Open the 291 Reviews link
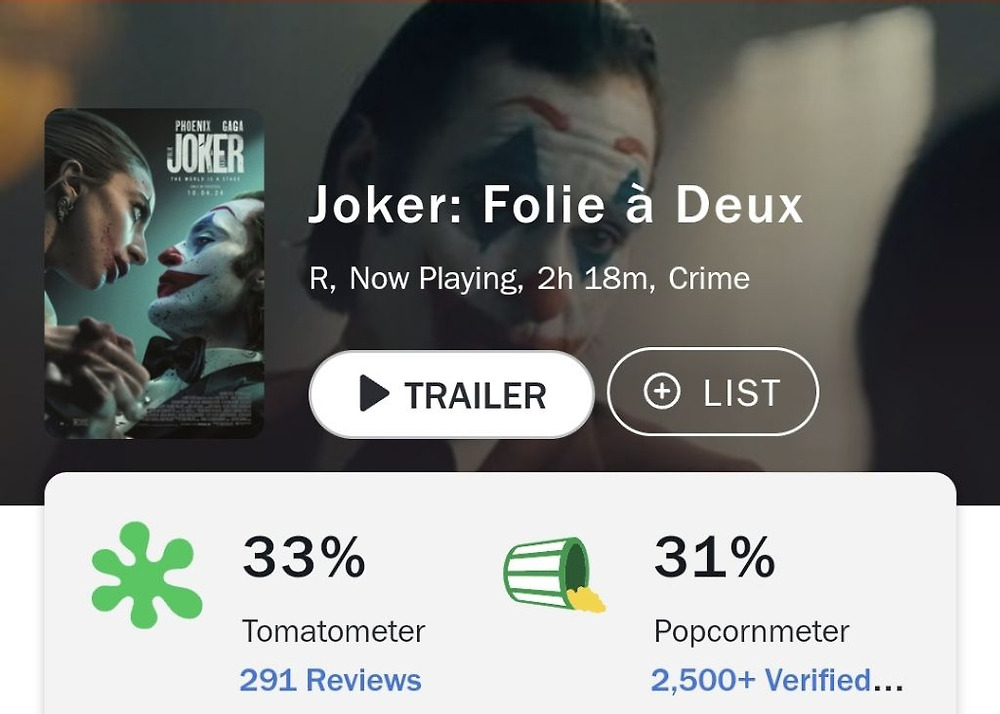The image size is (1000, 714). (x=330, y=680)
